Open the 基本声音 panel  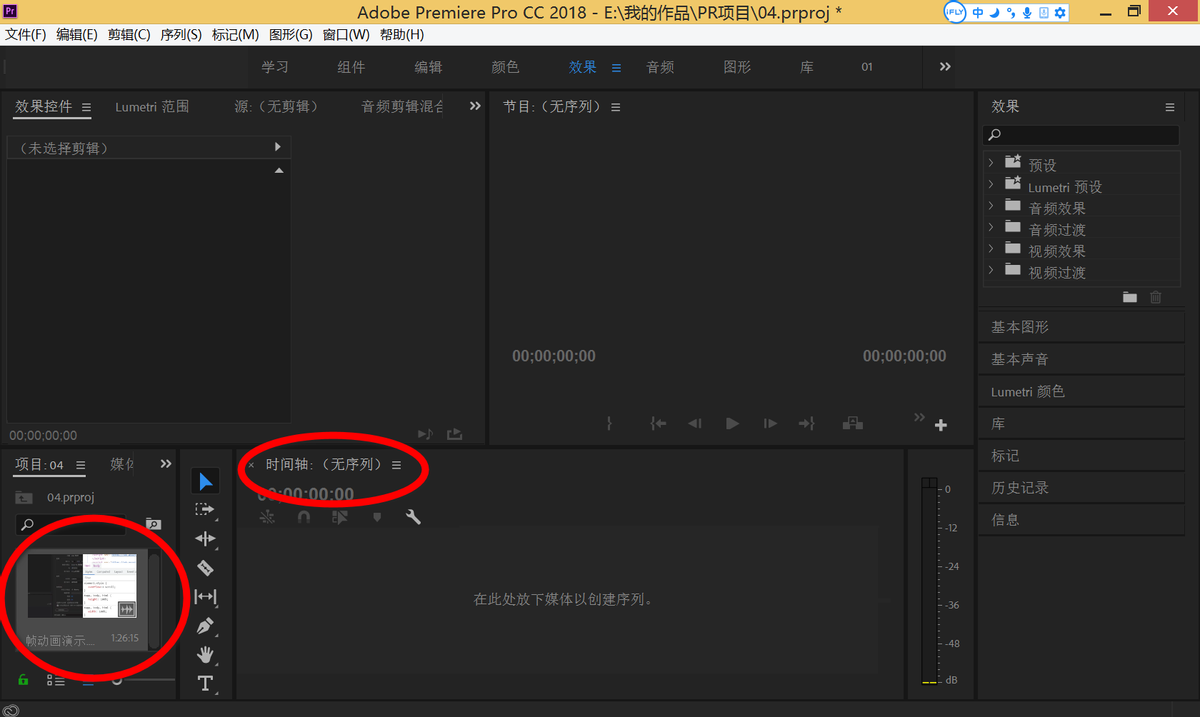coord(1020,359)
